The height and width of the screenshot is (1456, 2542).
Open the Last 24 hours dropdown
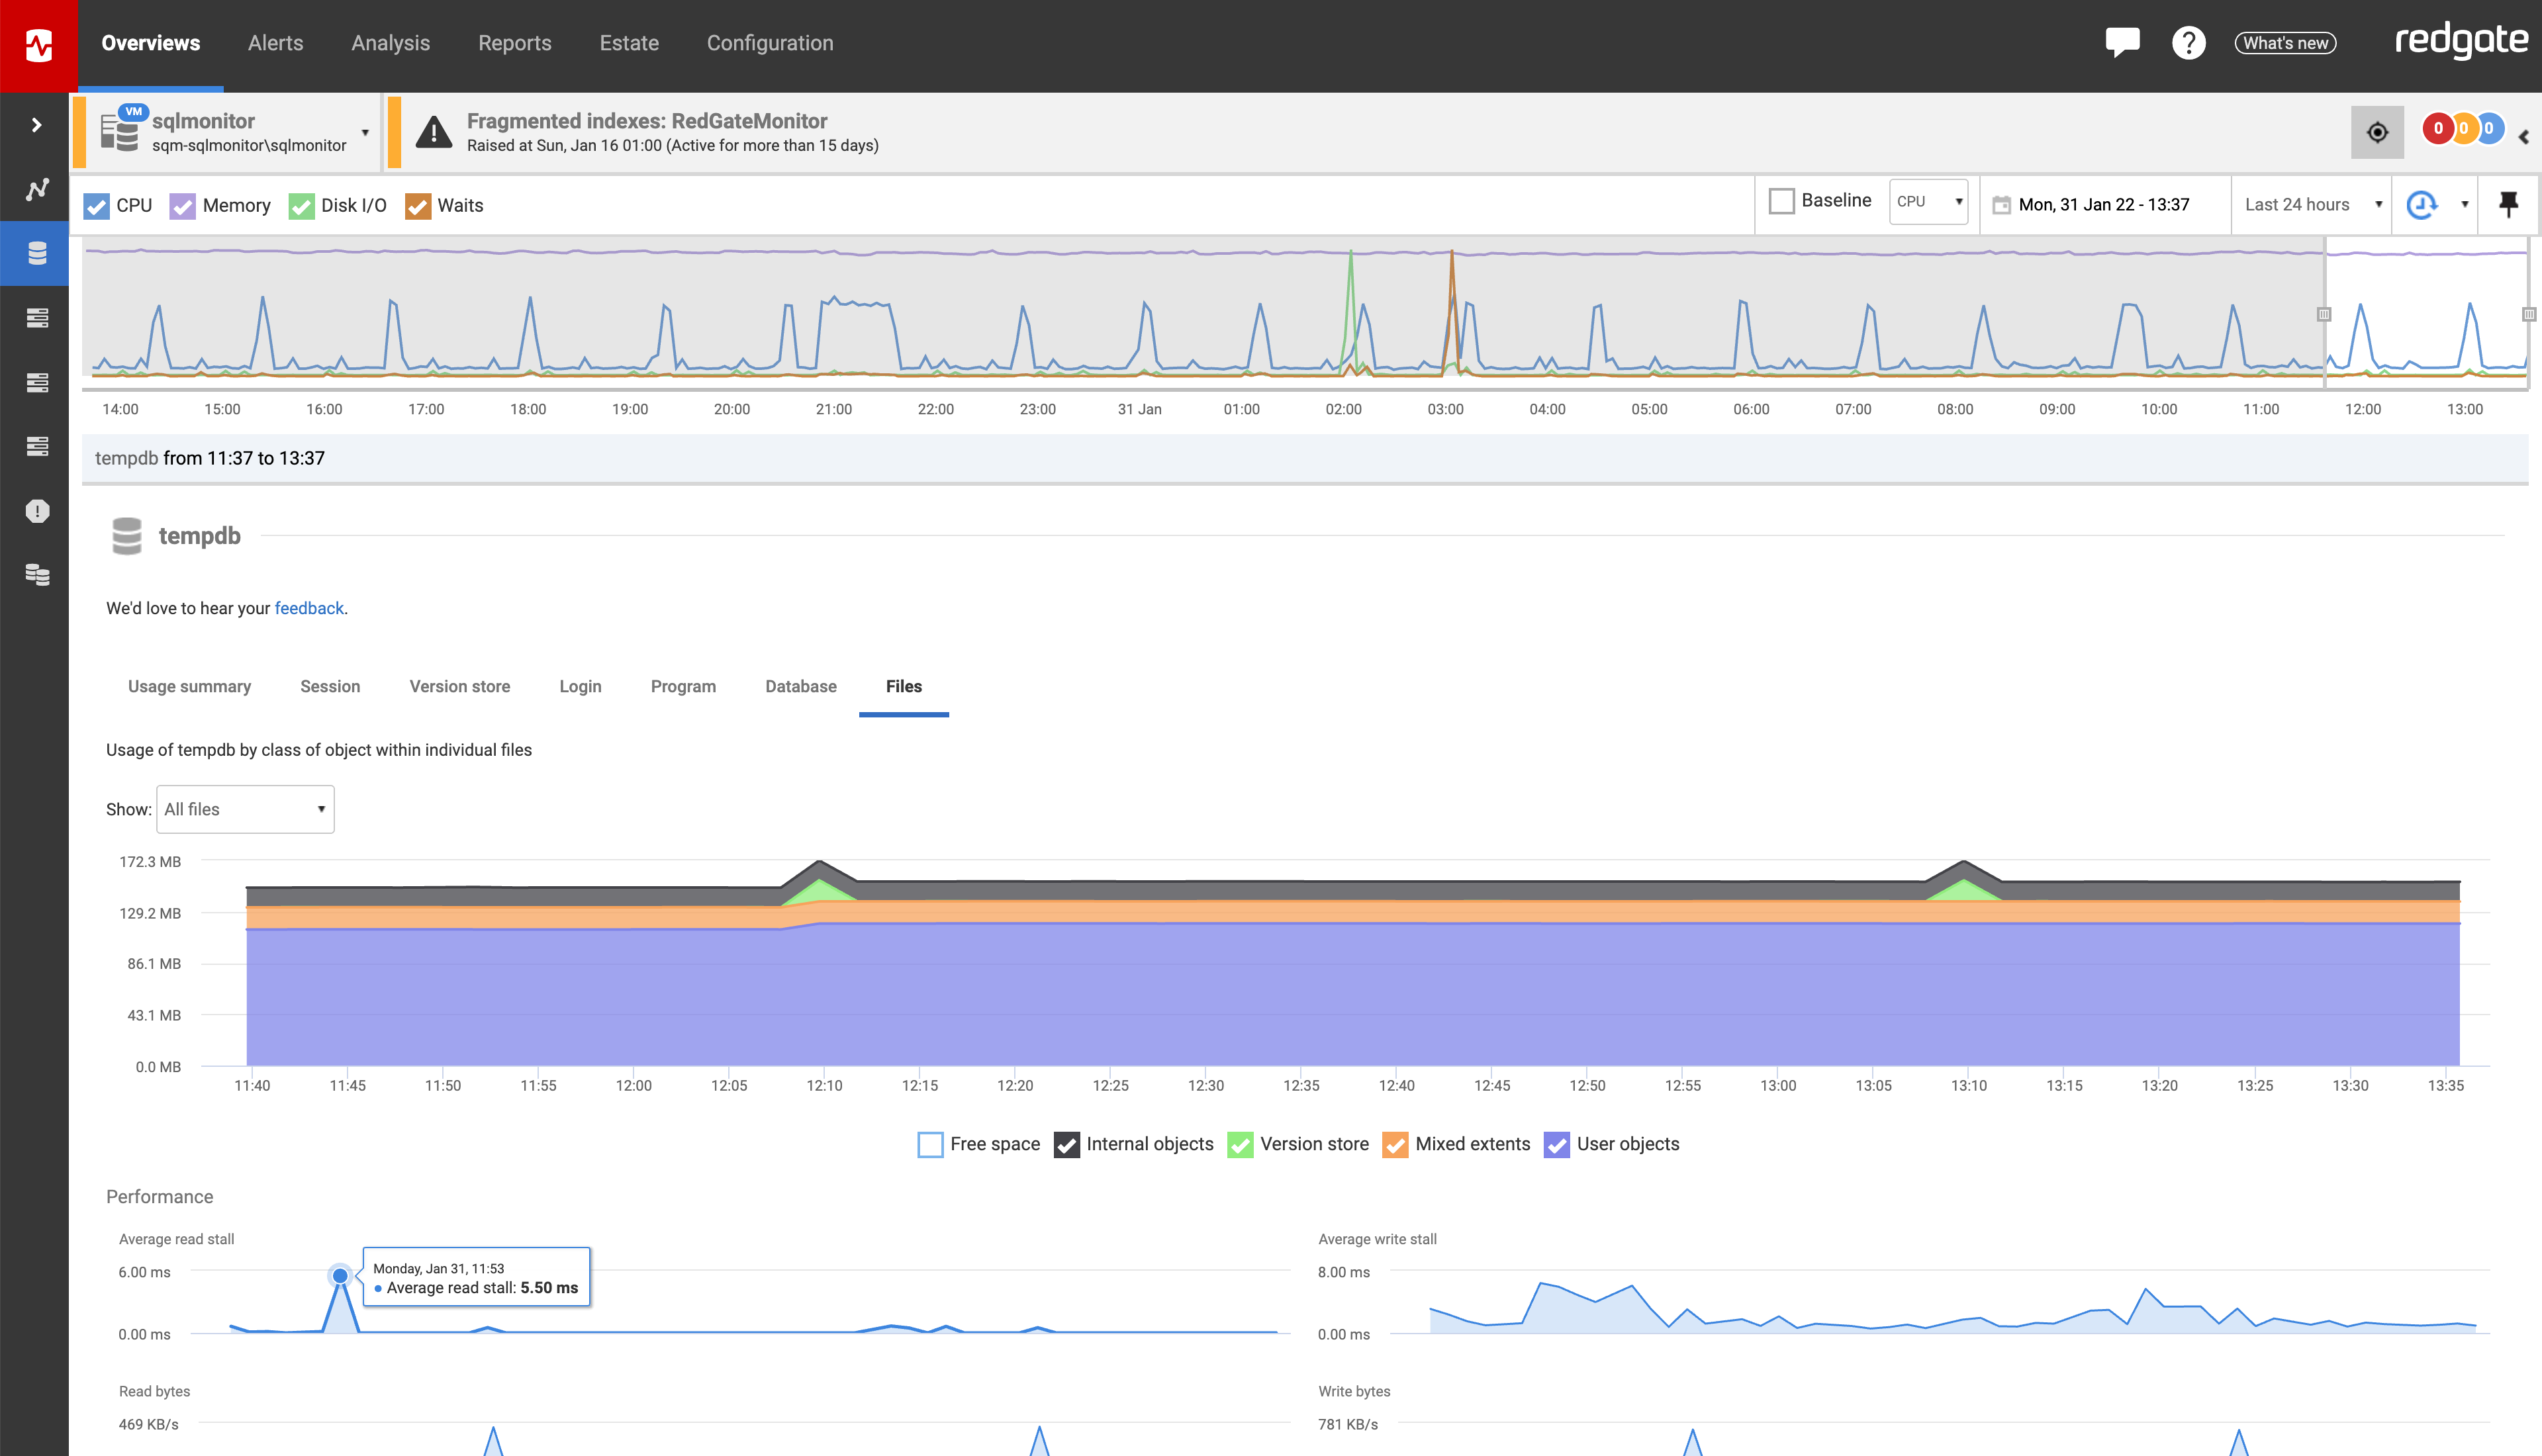2310,204
